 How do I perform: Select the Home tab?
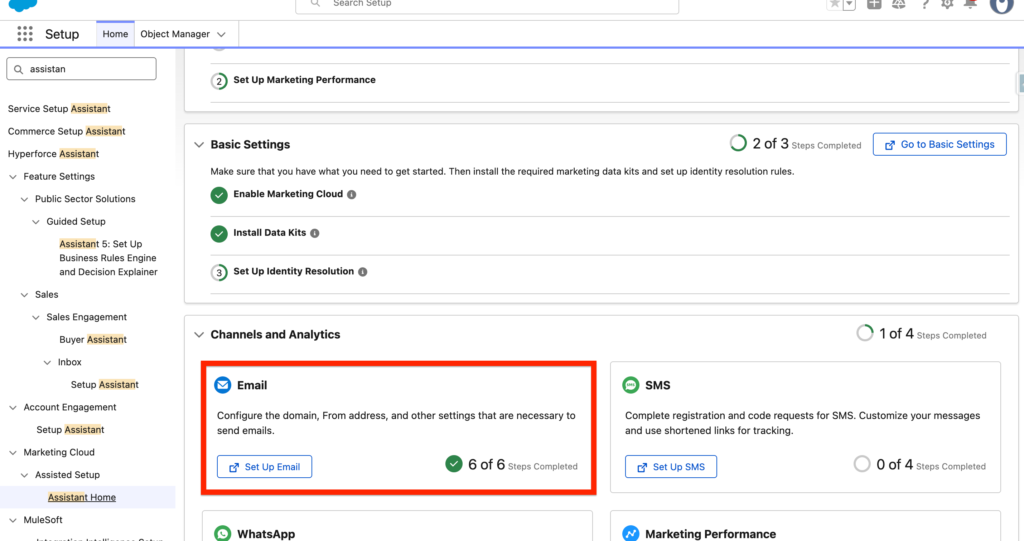[115, 34]
